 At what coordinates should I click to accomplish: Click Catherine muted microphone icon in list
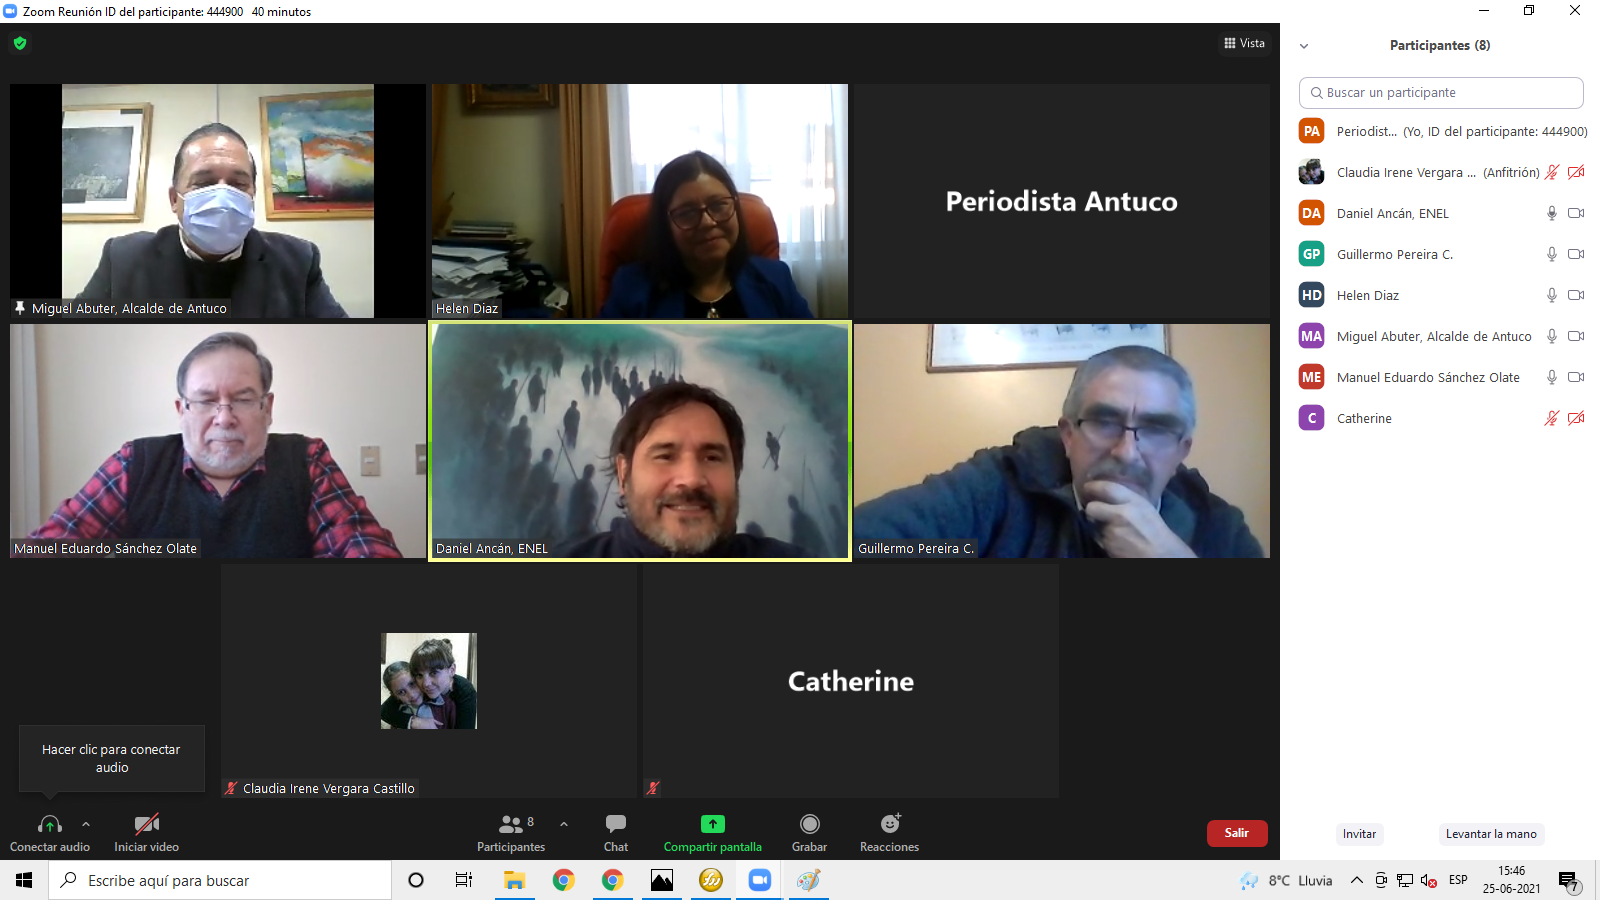click(1552, 418)
